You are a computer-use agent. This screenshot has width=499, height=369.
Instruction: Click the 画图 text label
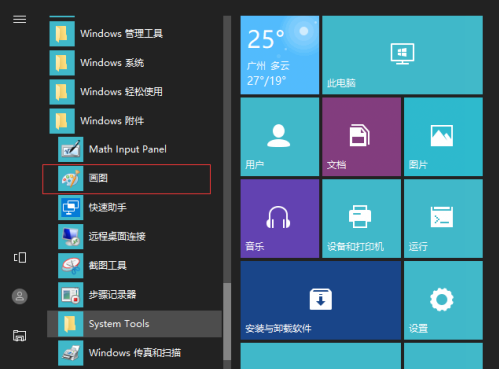click(x=98, y=178)
